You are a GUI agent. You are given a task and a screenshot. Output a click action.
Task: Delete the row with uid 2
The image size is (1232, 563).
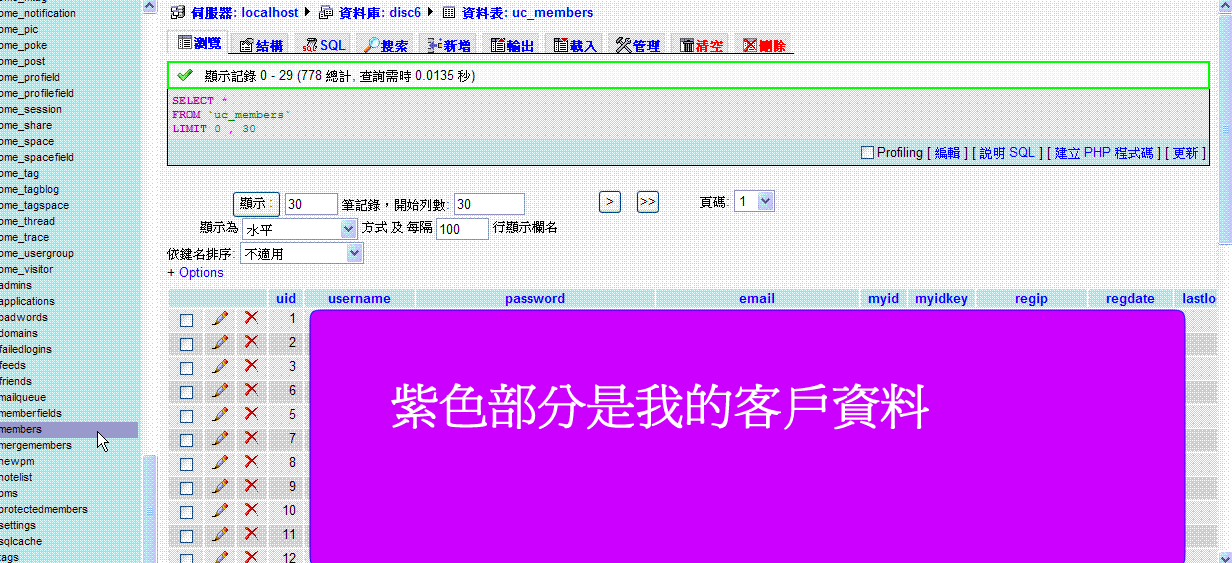tap(251, 342)
